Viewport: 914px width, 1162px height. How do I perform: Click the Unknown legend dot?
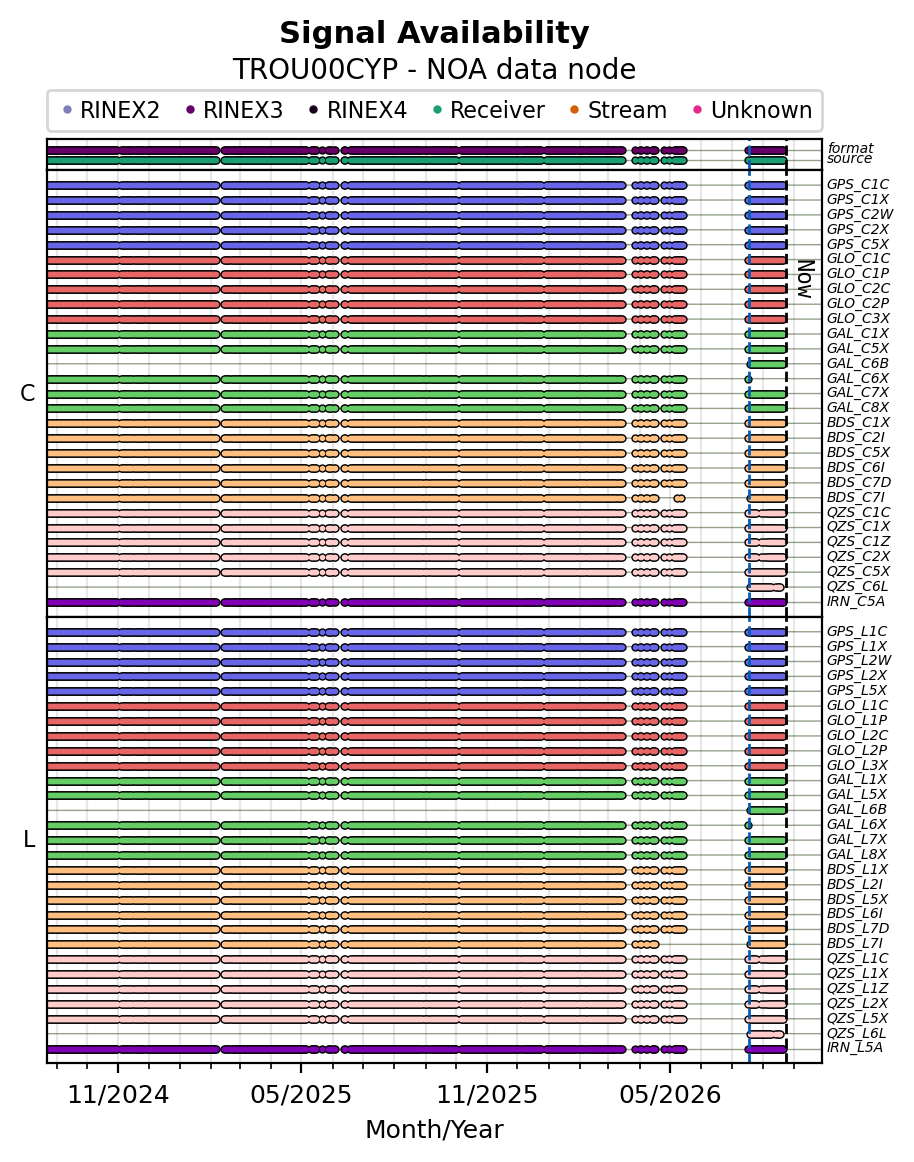(698, 110)
